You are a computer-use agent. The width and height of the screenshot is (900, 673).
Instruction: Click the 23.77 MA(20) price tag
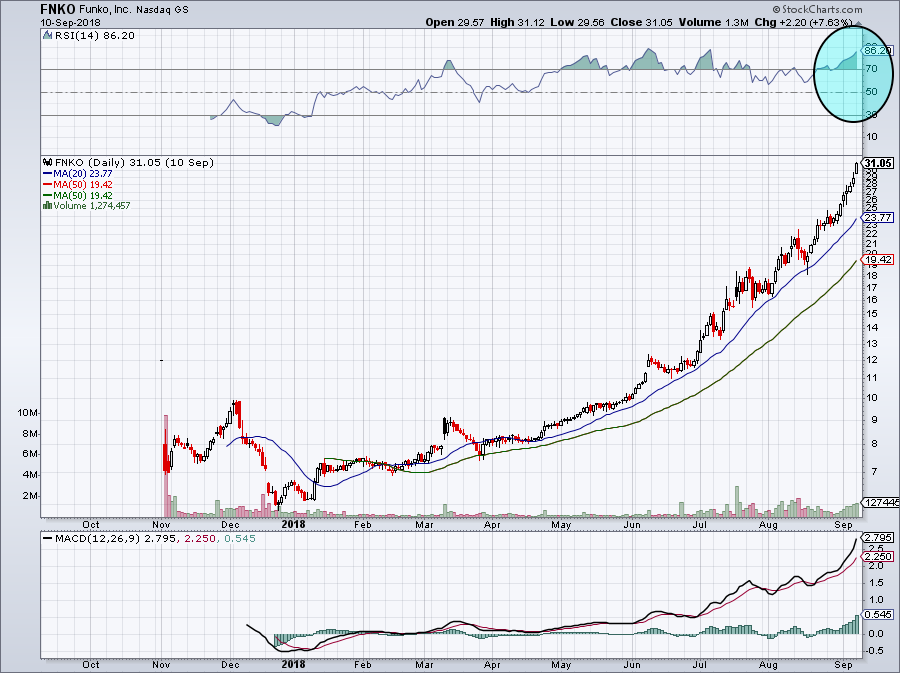coord(878,217)
